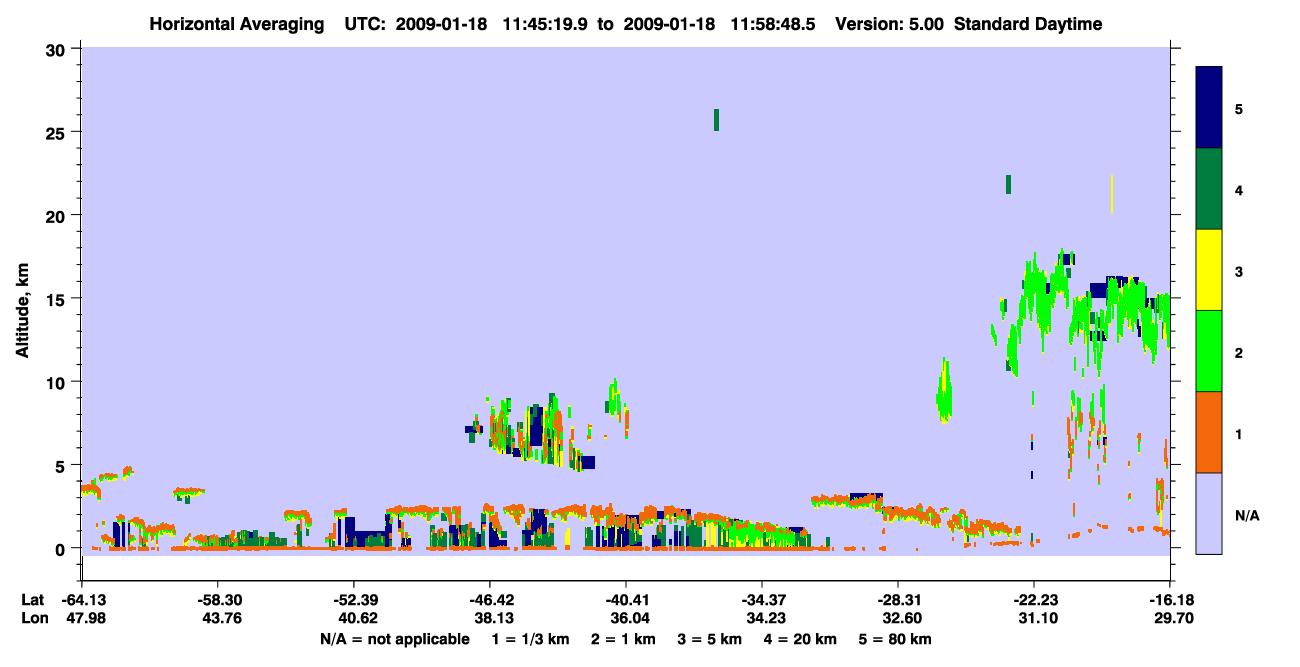1300x667 pixels.
Task: Click the altitude tick label '10'
Action: pos(58,382)
